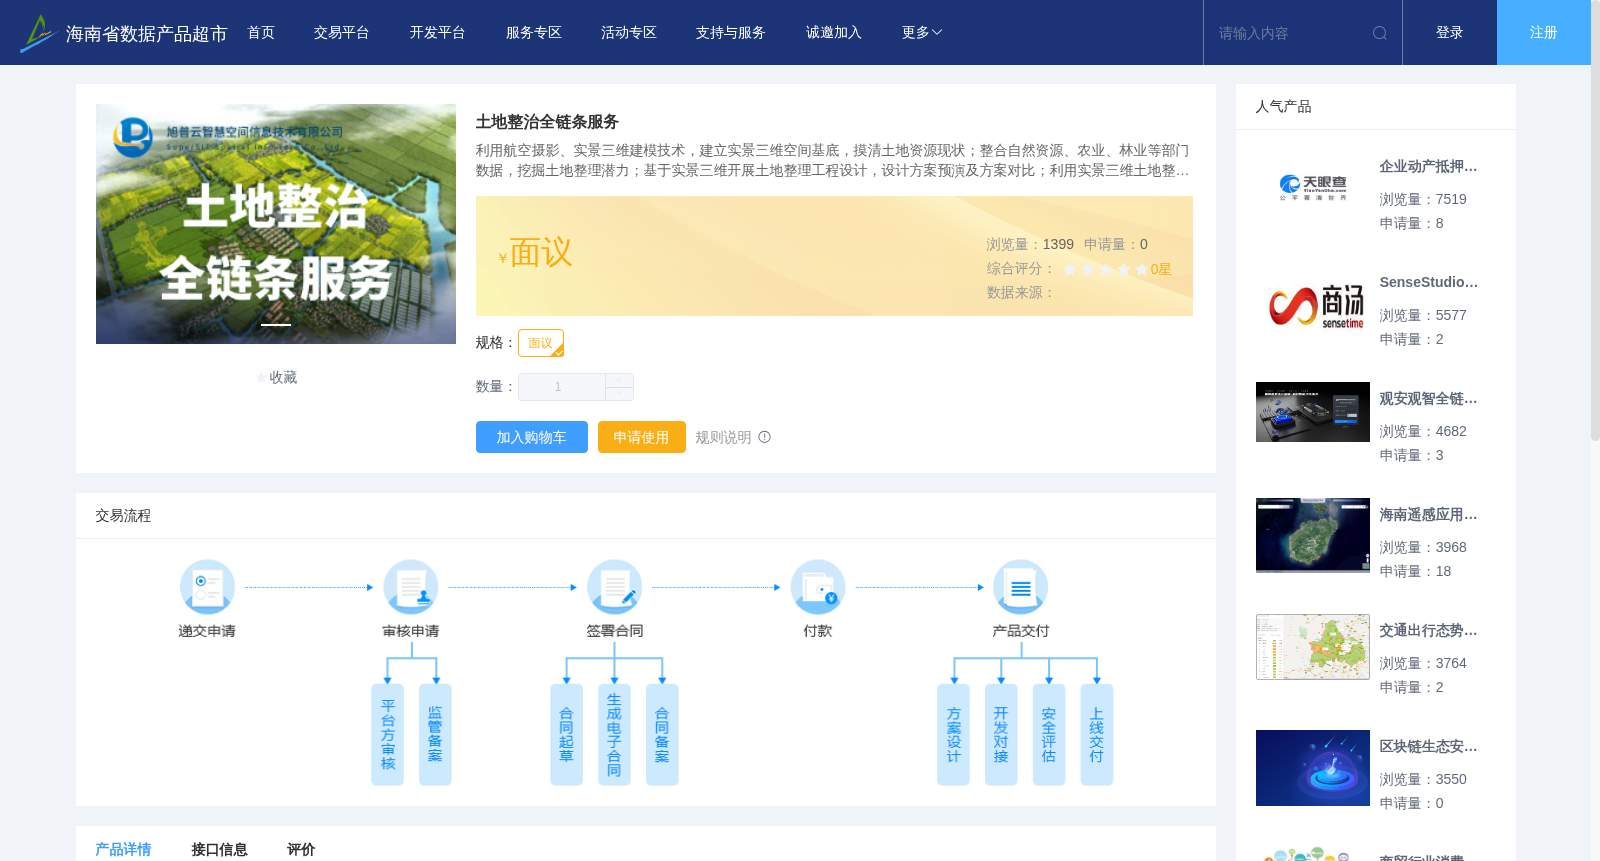Open 交通出行态势 product title
Image resolution: width=1600 pixels, height=861 pixels.
(x=1428, y=631)
